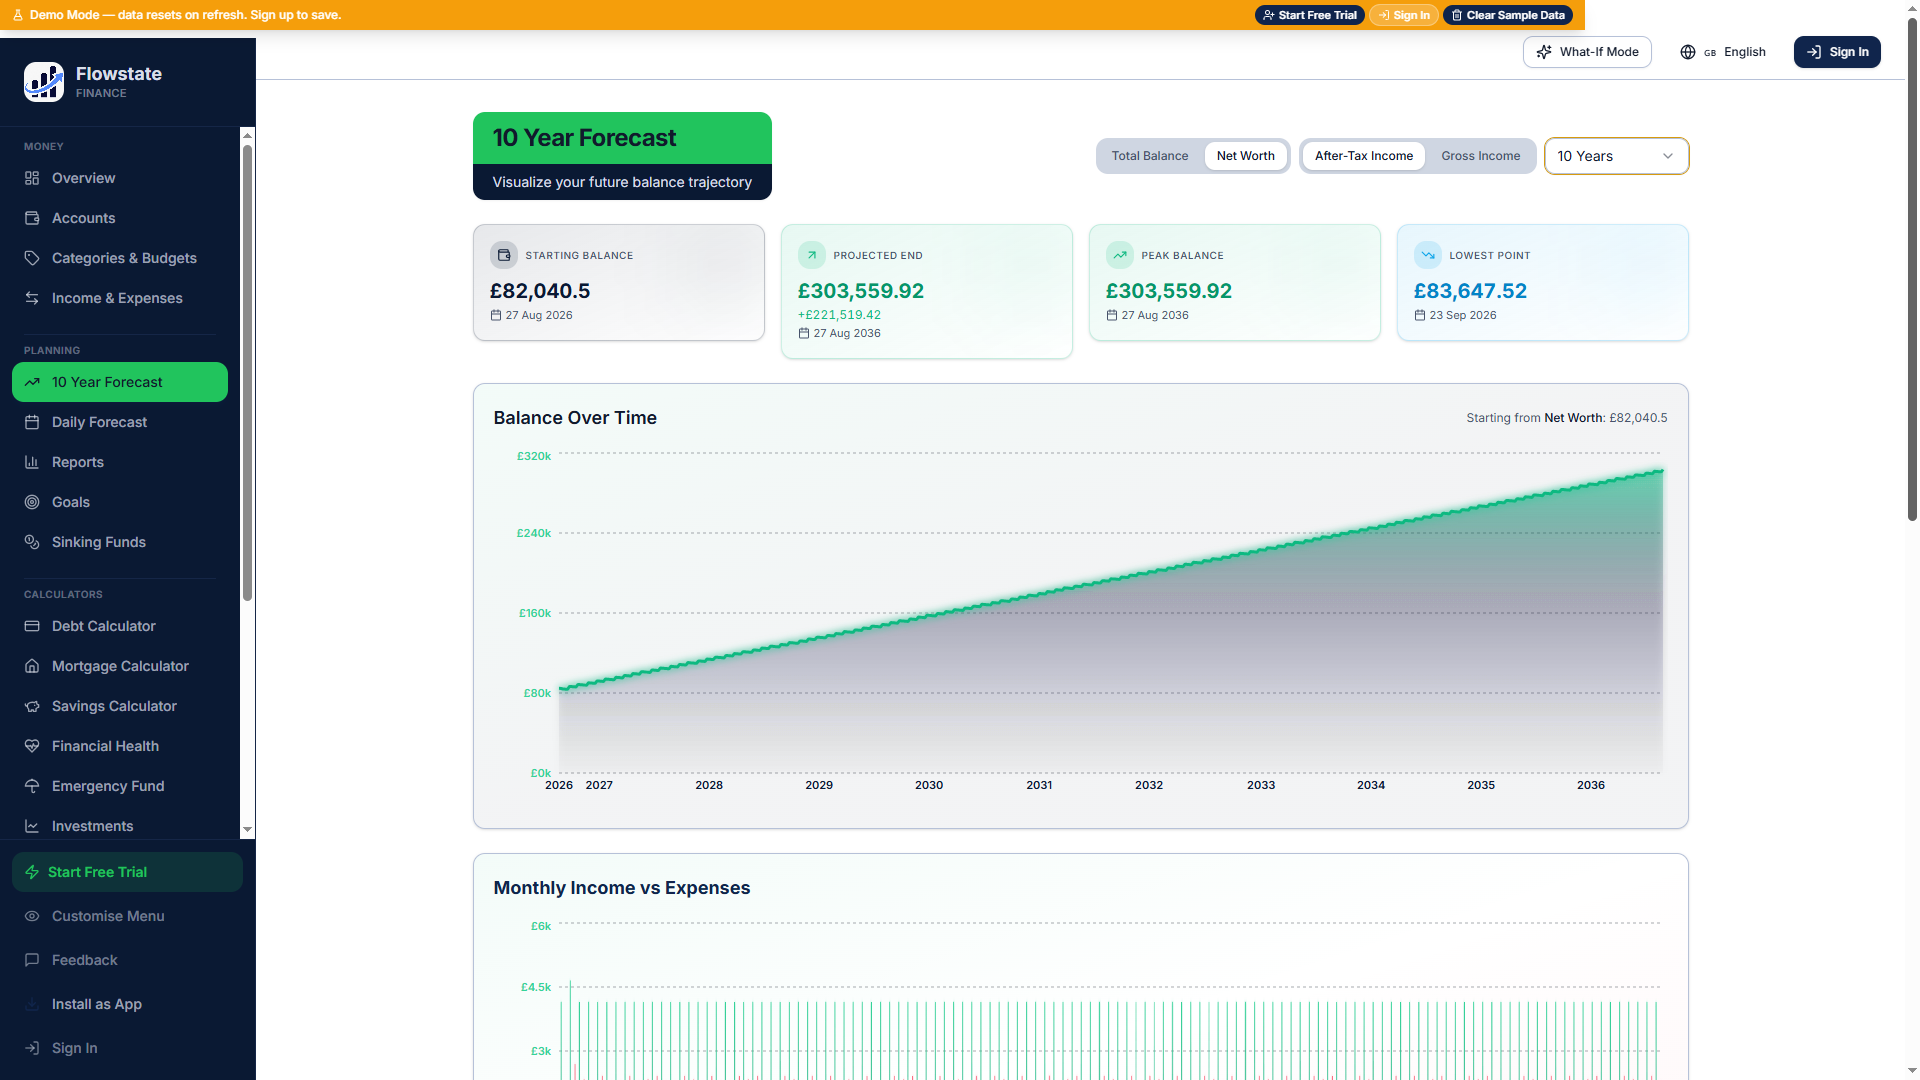
Task: Click the Balance Over Time heading
Action: (x=575, y=418)
